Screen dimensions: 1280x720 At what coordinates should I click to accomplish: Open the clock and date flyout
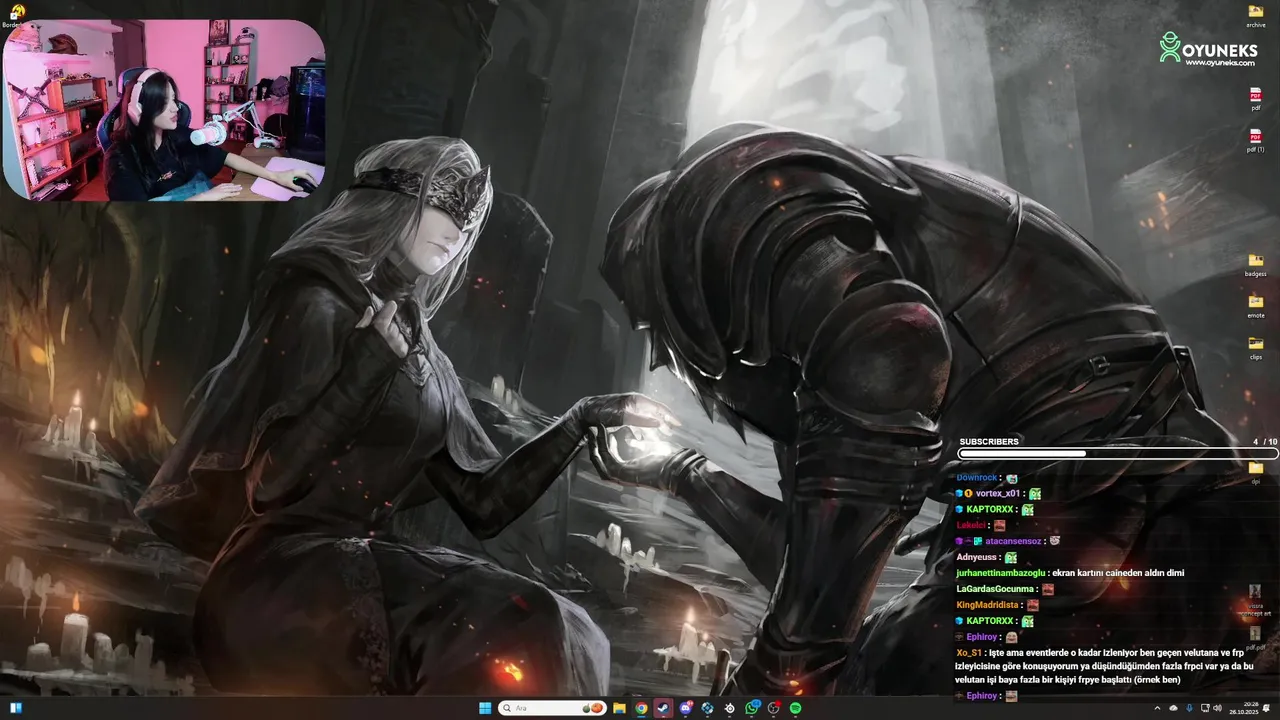(1244, 708)
